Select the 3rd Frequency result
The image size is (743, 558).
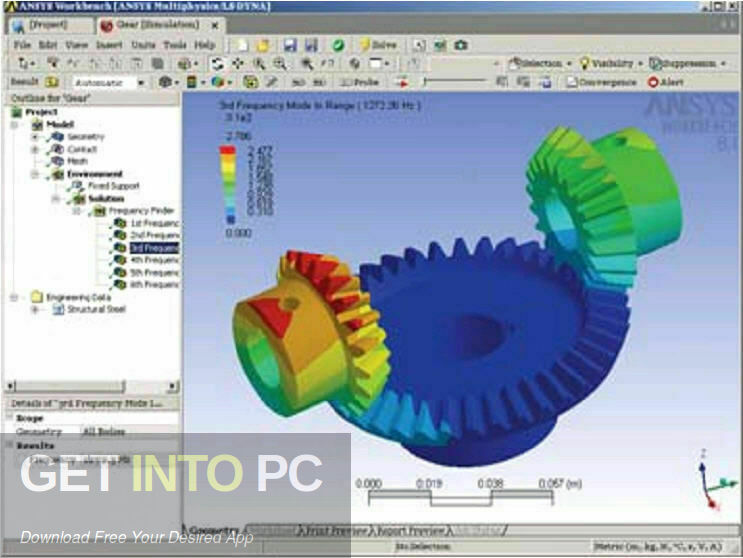pos(154,248)
